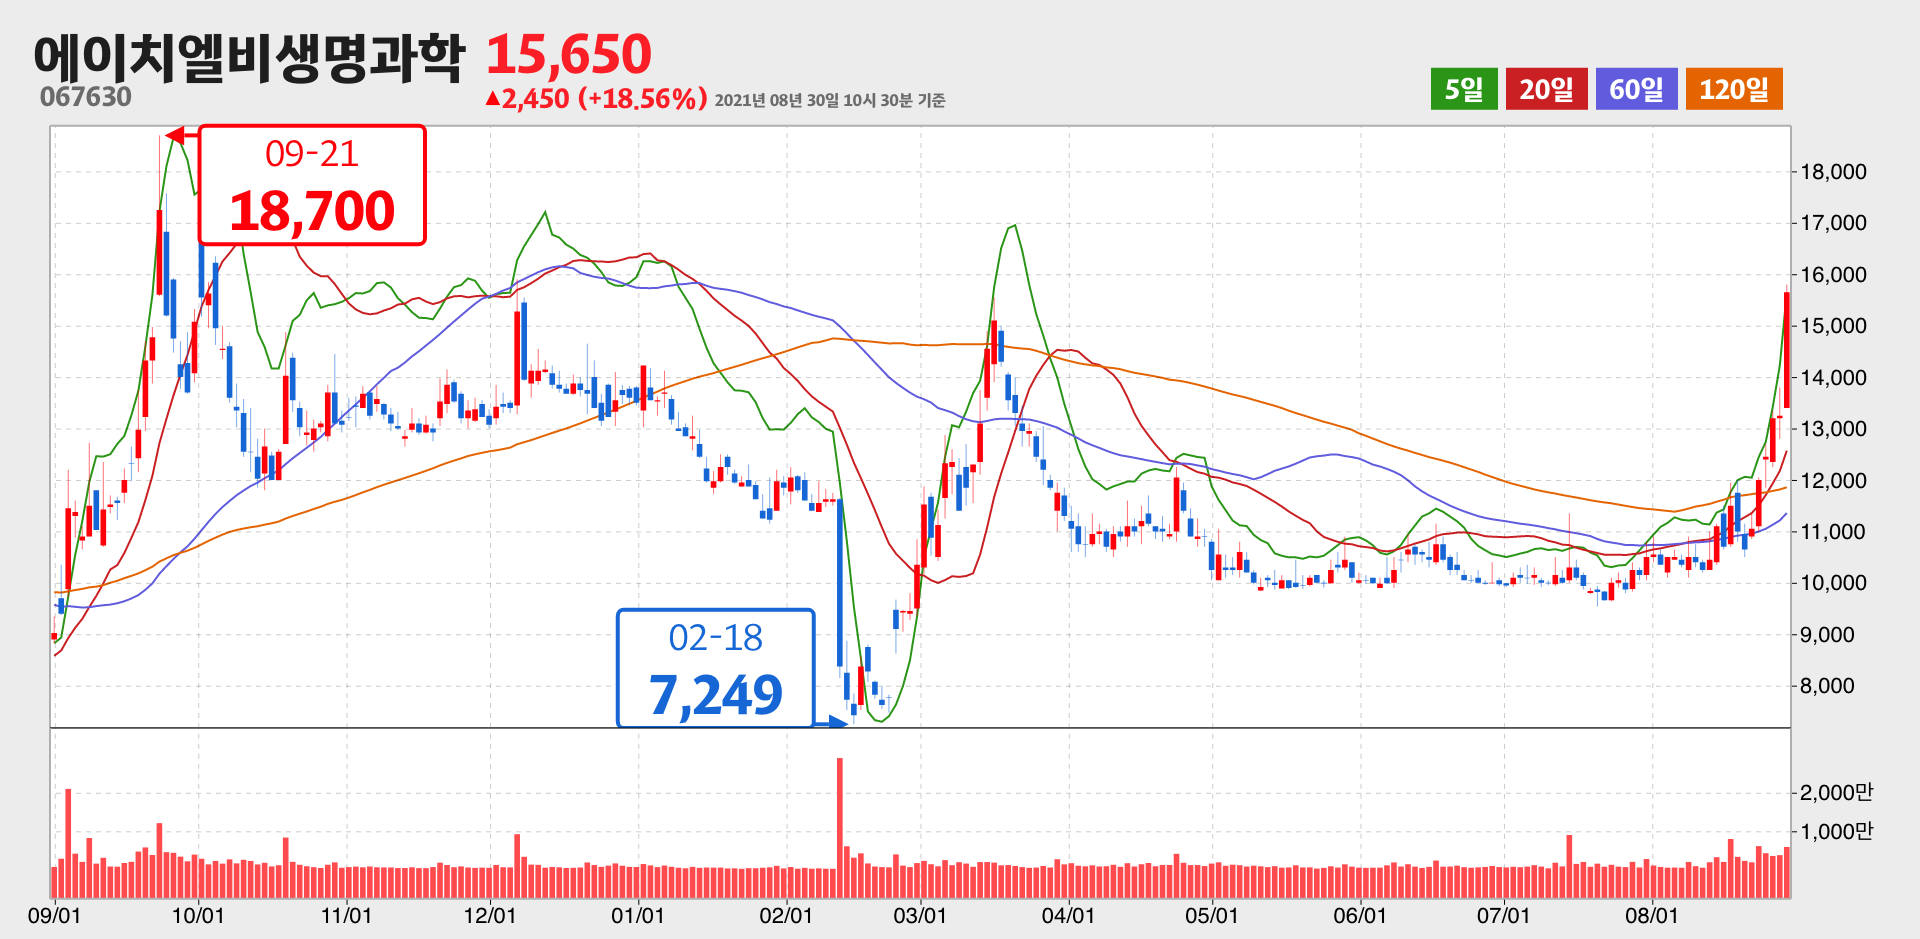The height and width of the screenshot is (939, 1920).
Task: Click the 03/01 date axis label
Action: pos(920,915)
